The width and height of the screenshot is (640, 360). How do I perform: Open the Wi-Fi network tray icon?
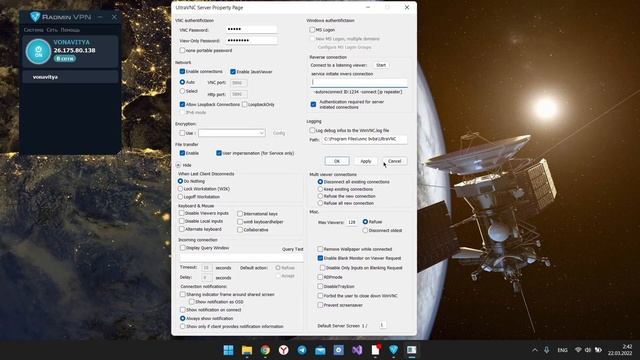click(x=578, y=350)
